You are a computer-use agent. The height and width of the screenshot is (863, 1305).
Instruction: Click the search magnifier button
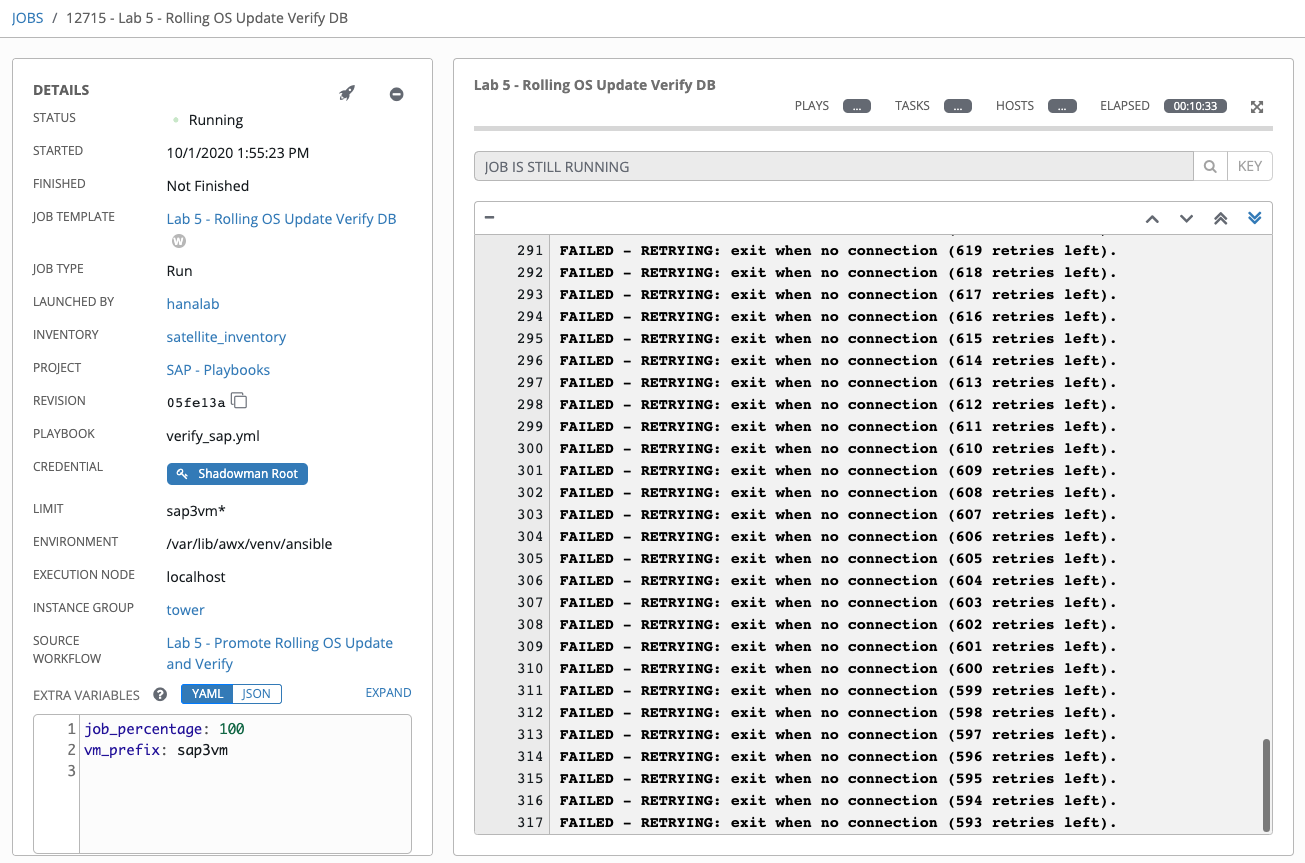1210,167
